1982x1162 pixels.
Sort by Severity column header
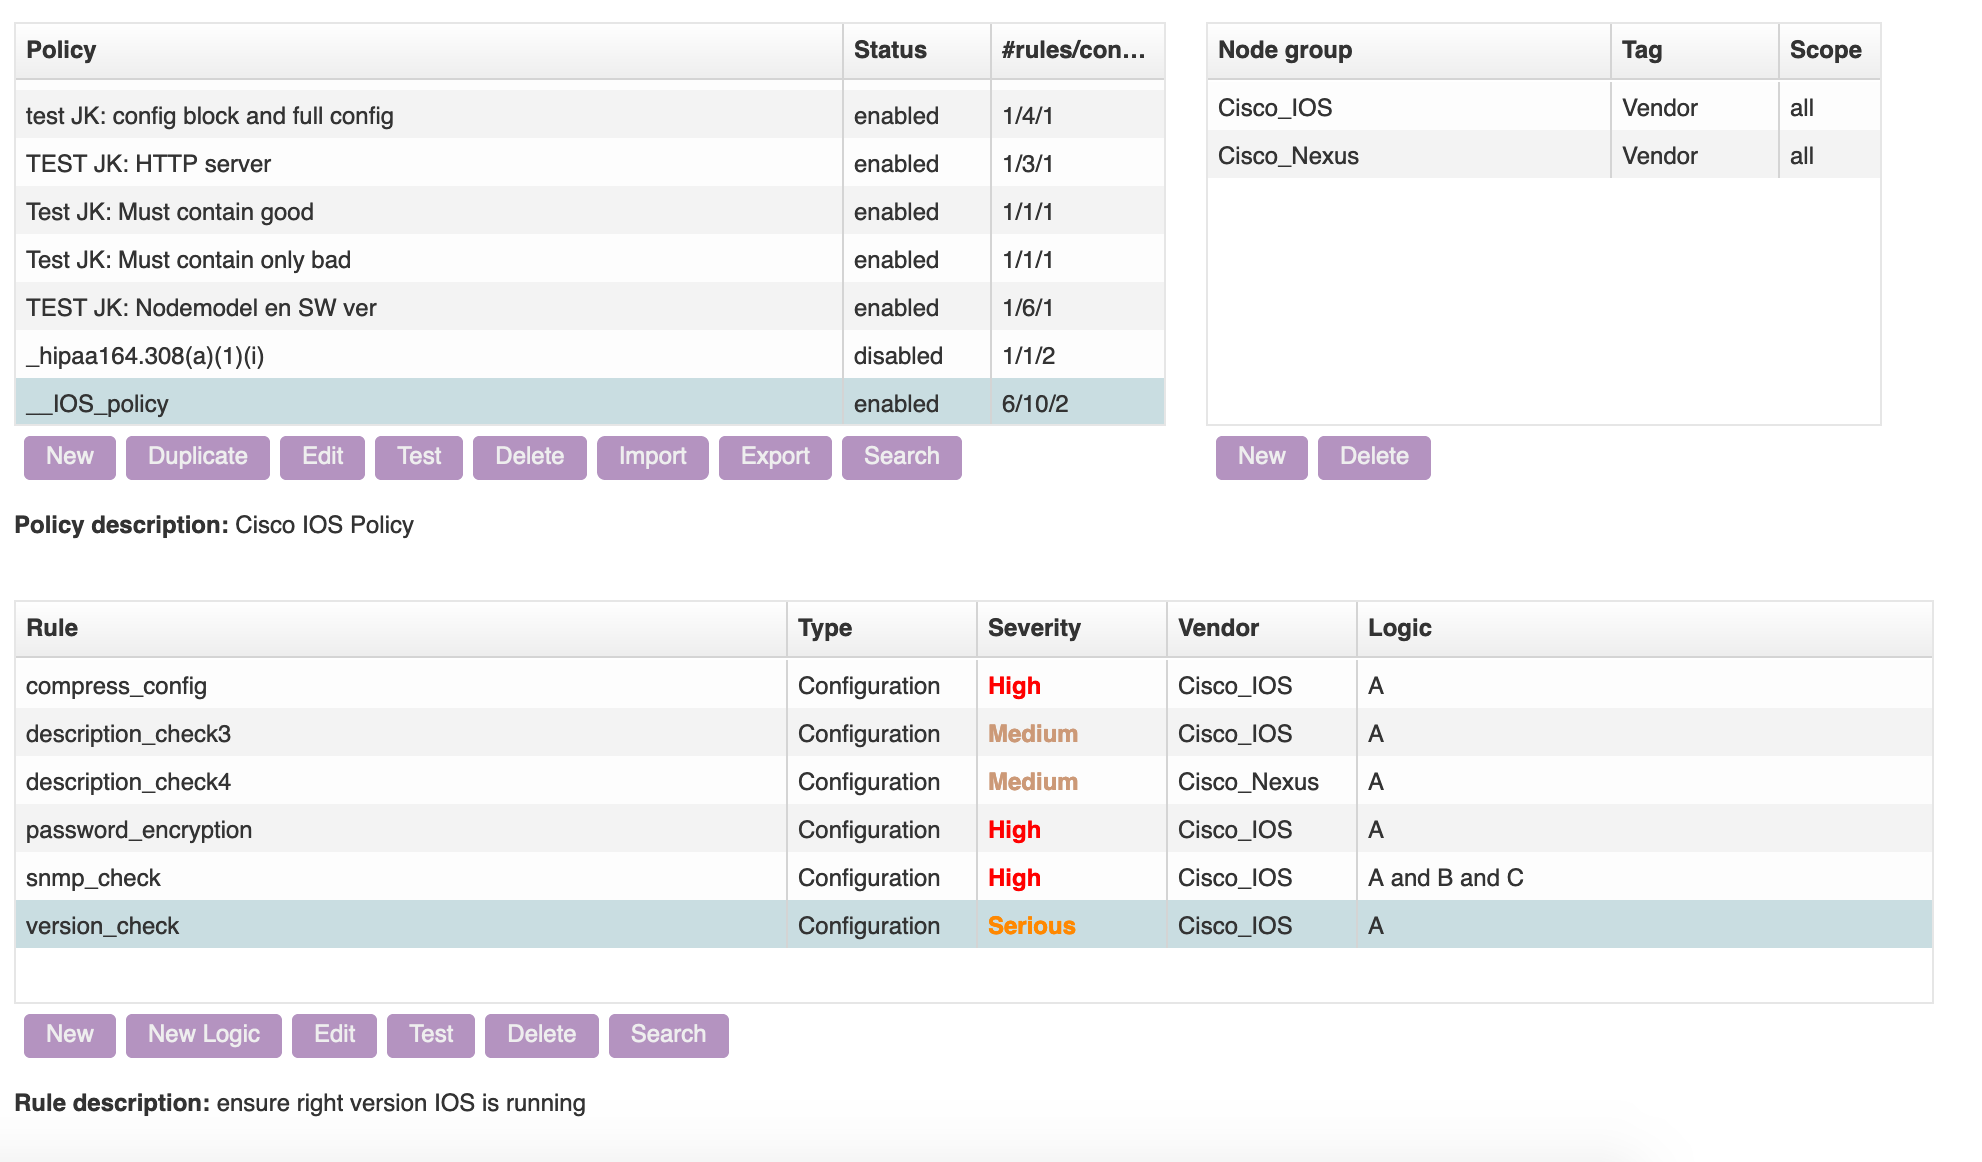coord(1034,628)
